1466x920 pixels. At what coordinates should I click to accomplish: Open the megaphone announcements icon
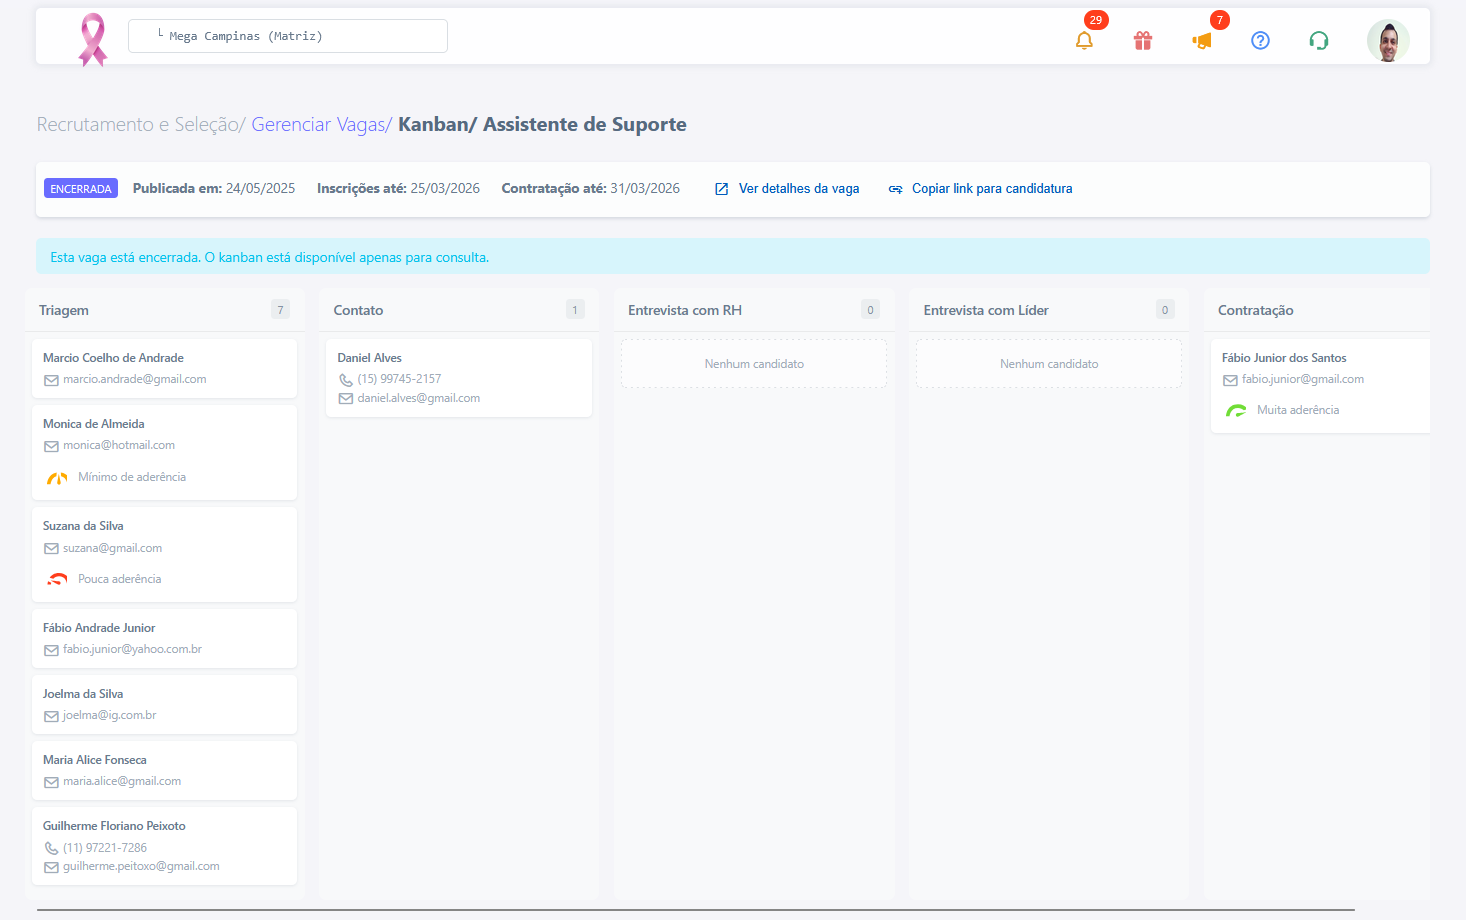[x=1202, y=41]
